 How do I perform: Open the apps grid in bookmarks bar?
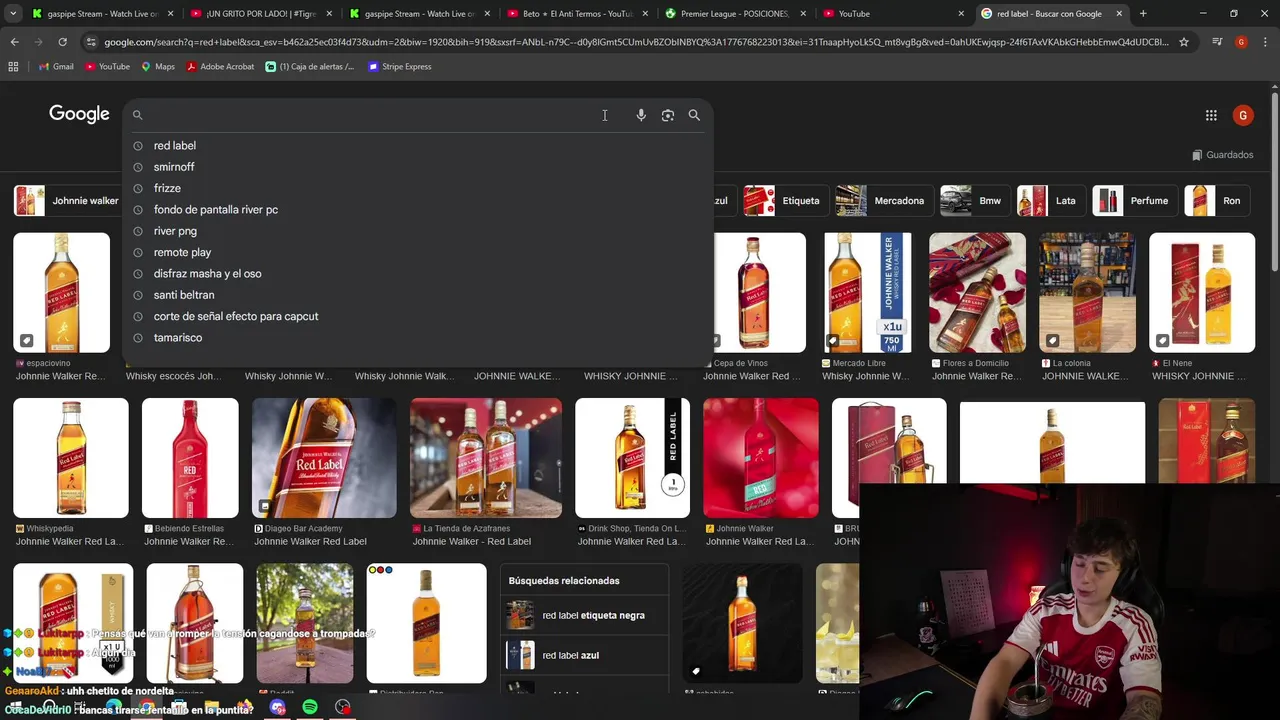(x=13, y=66)
